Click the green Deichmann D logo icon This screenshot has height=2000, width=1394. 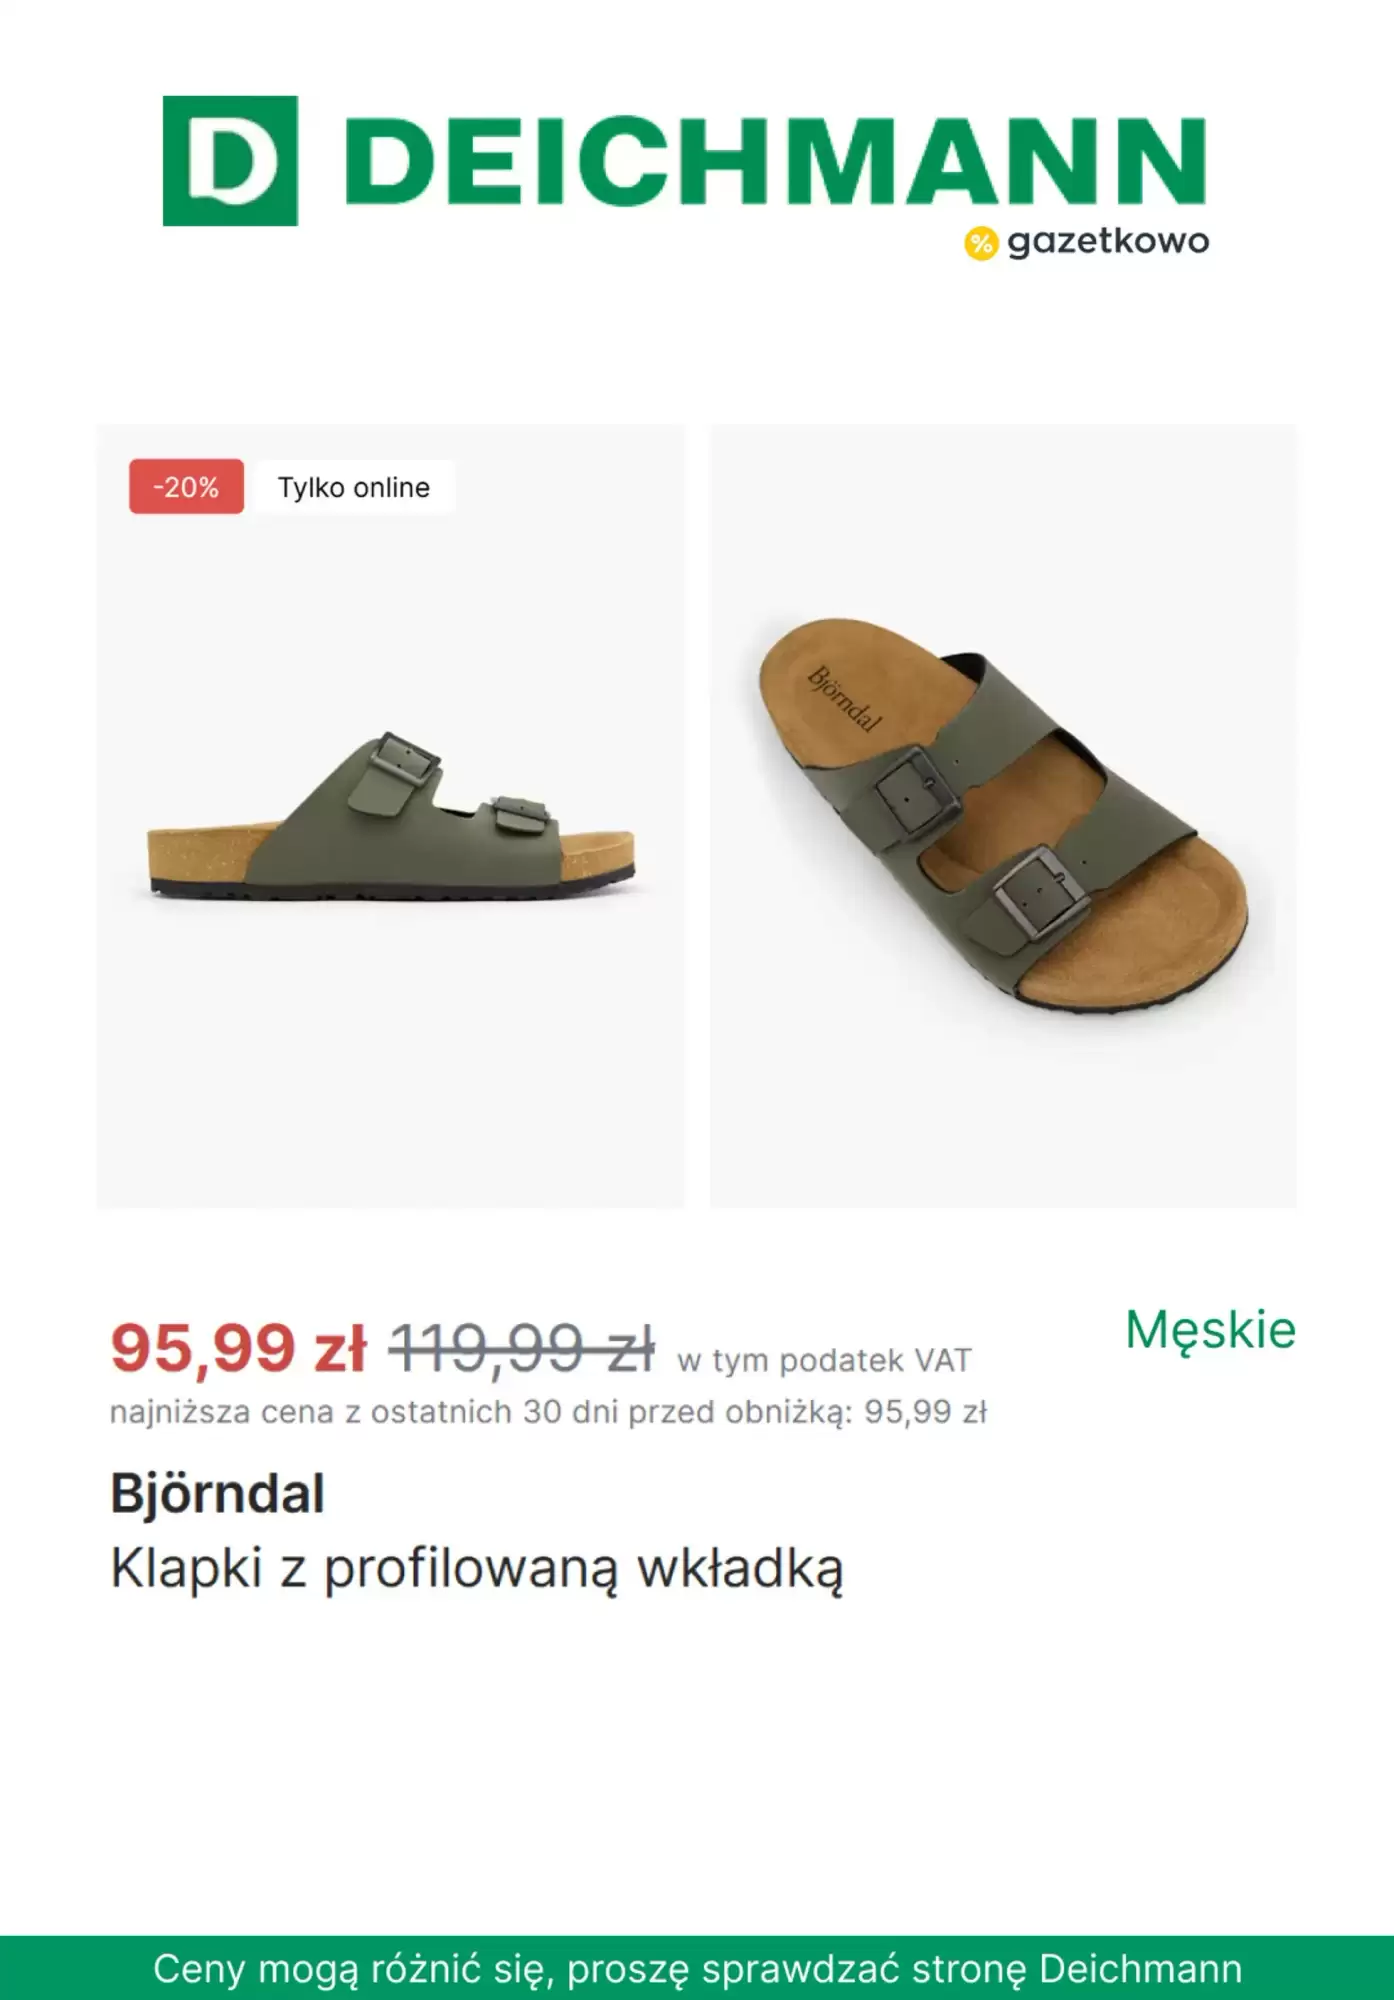tap(230, 161)
